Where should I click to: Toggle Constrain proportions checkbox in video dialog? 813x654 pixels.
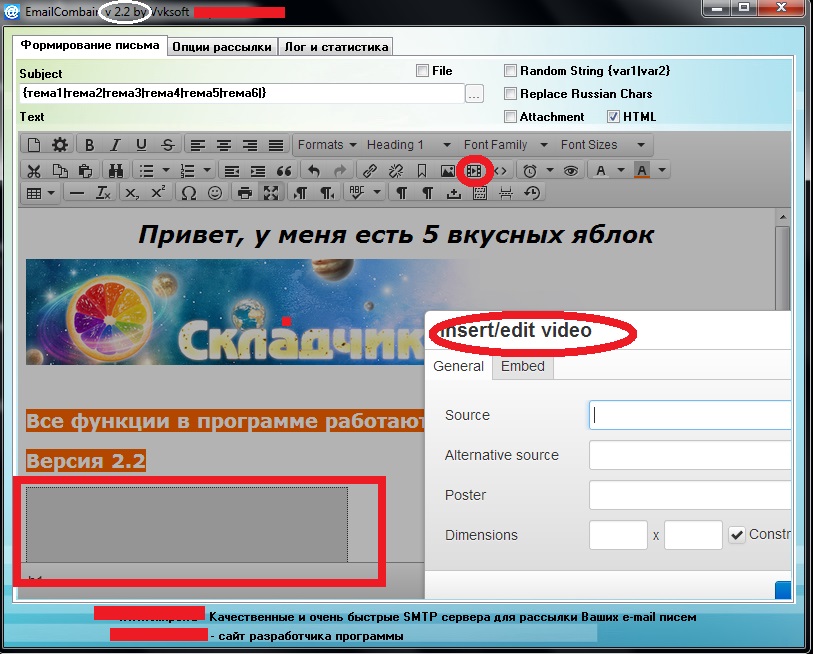737,535
